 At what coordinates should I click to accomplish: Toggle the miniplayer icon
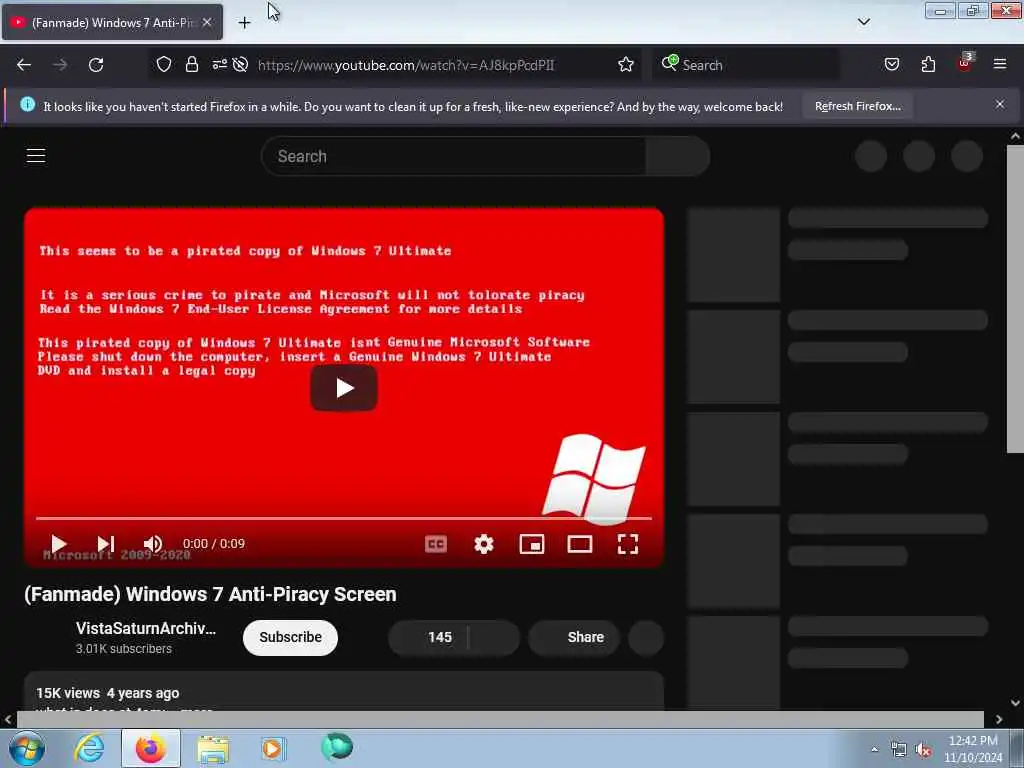click(x=532, y=544)
